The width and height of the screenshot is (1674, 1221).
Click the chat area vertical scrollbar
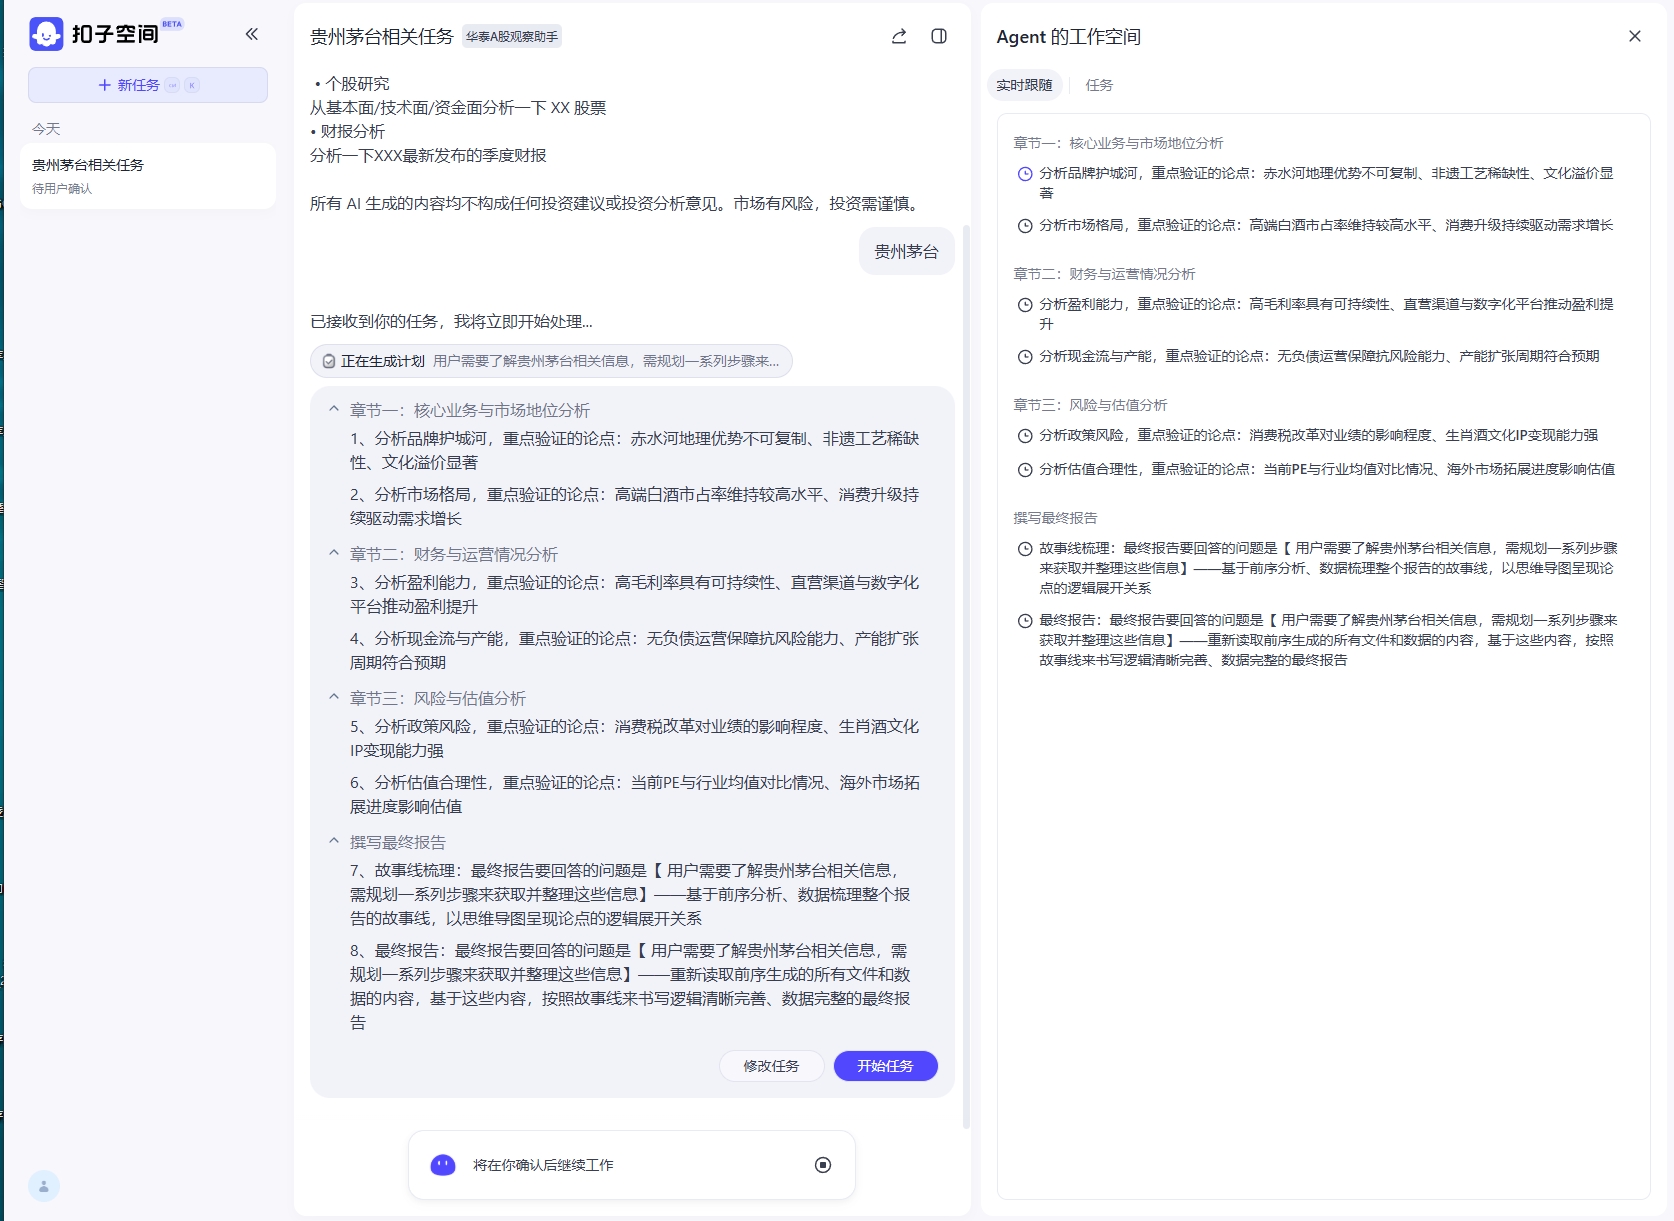tap(965, 676)
